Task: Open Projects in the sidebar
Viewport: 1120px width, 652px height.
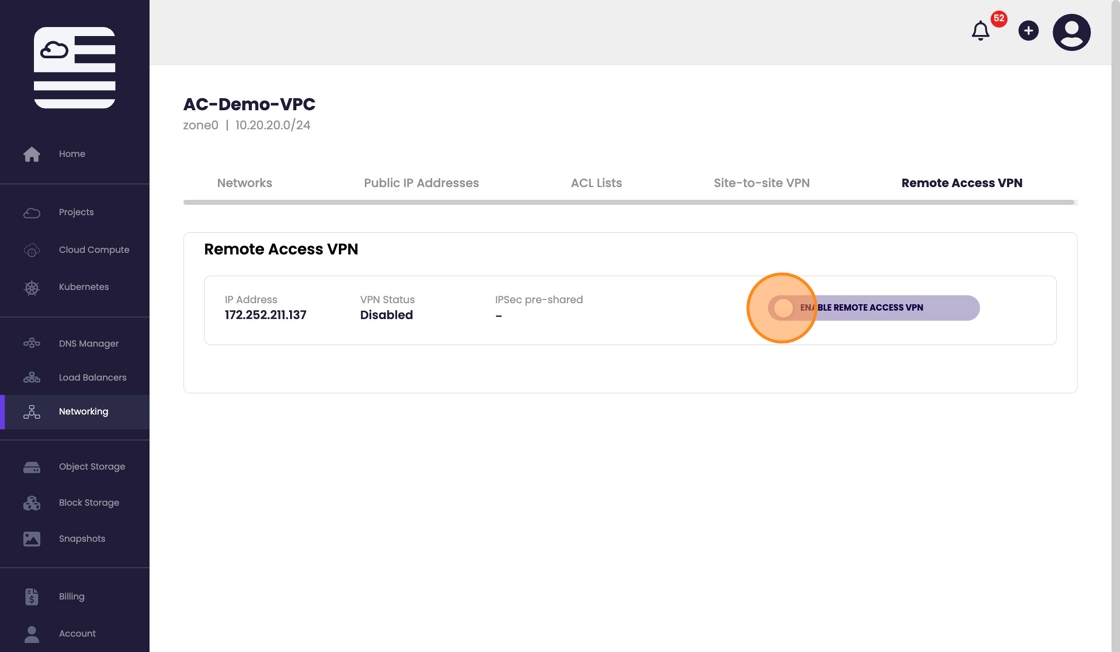Action: 76,212
